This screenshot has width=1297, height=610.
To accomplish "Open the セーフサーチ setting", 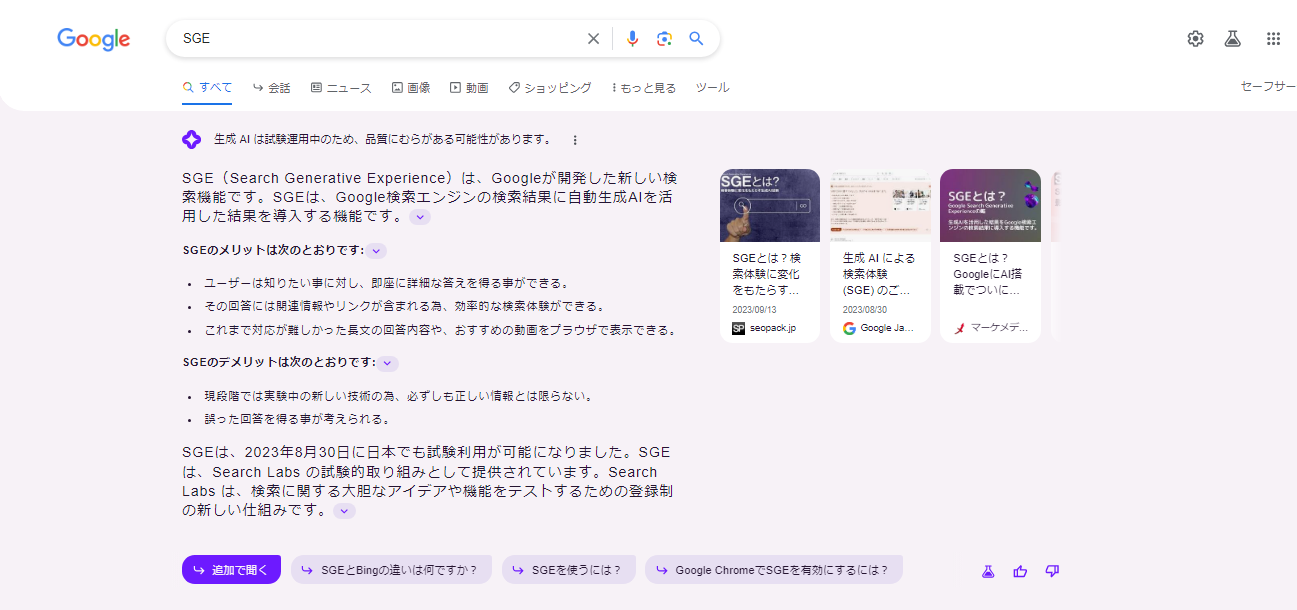I will 1268,87.
